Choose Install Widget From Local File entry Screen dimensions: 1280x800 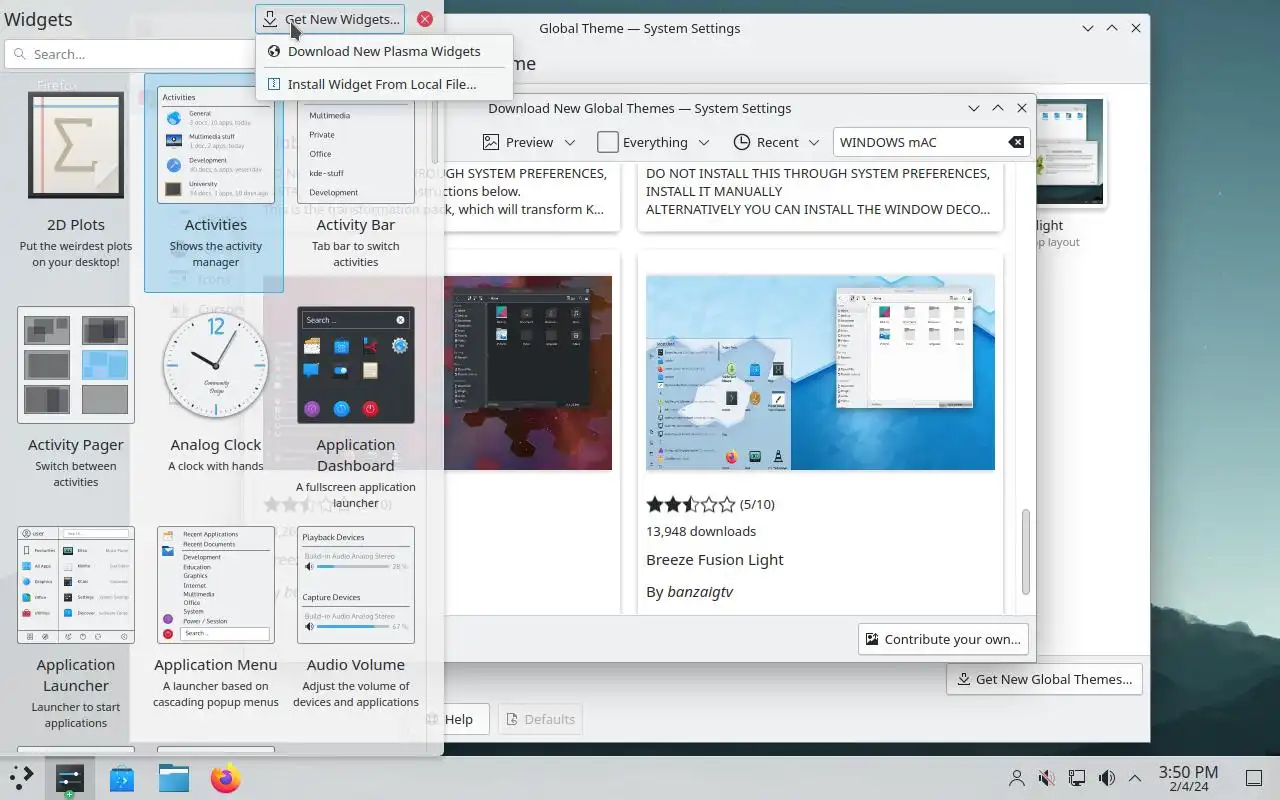tap(384, 84)
